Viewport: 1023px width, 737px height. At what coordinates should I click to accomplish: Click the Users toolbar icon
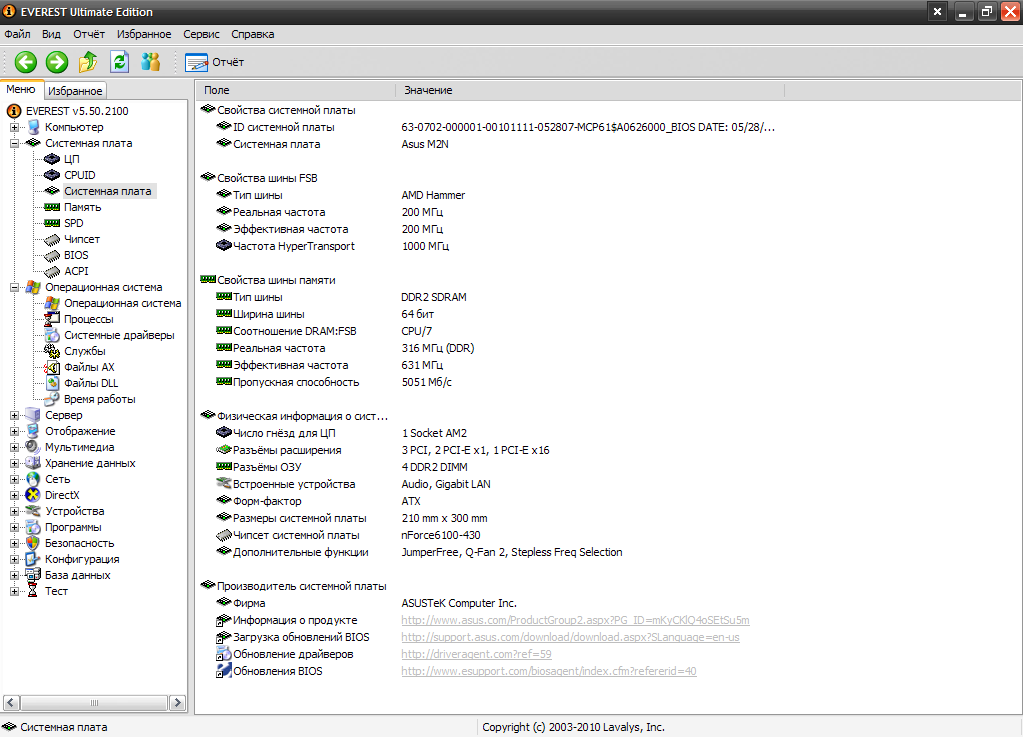click(x=151, y=62)
